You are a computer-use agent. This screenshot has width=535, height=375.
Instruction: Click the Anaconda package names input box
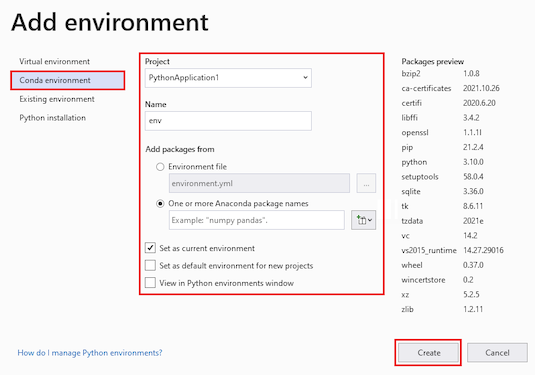pos(257,220)
